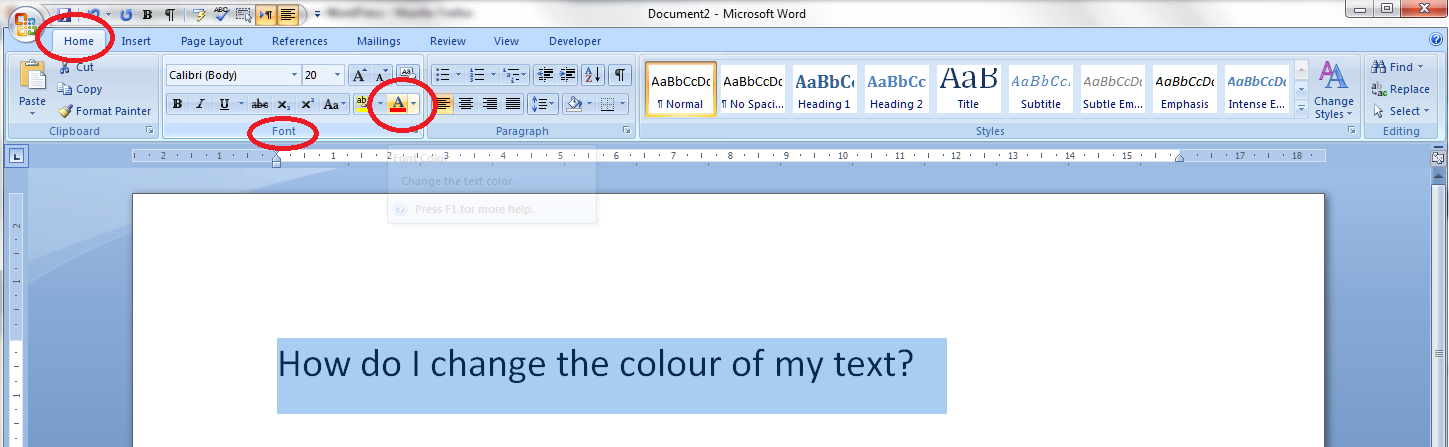The image size is (1449, 447).
Task: Click the Subscript icon
Action: click(x=284, y=104)
